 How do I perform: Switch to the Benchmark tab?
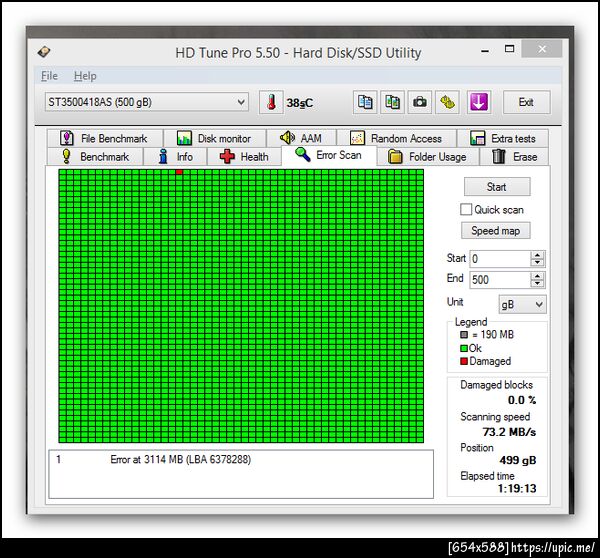point(95,157)
